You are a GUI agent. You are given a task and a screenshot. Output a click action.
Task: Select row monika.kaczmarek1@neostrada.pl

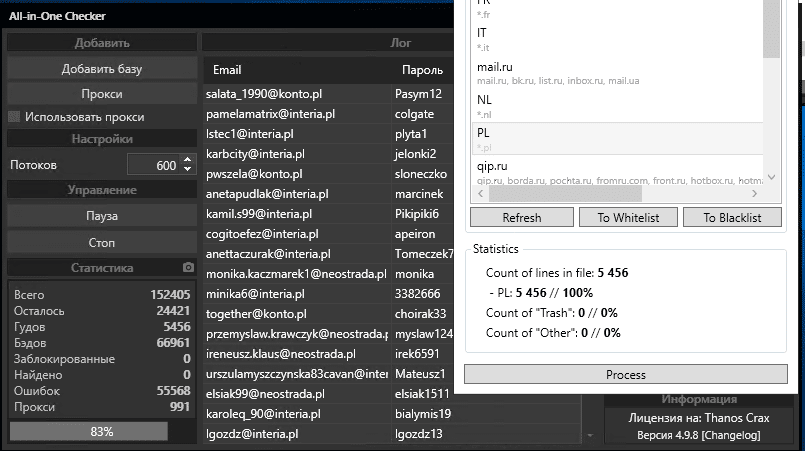tap(329, 274)
